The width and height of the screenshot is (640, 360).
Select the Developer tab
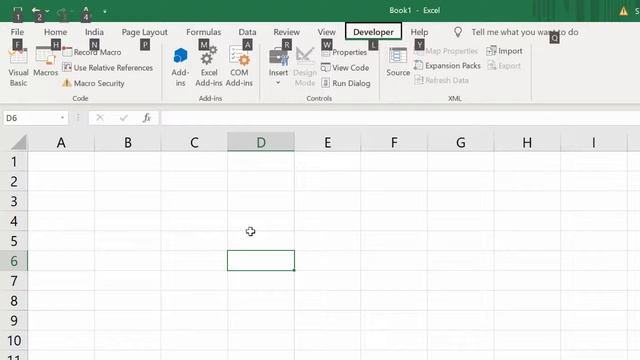click(x=373, y=32)
